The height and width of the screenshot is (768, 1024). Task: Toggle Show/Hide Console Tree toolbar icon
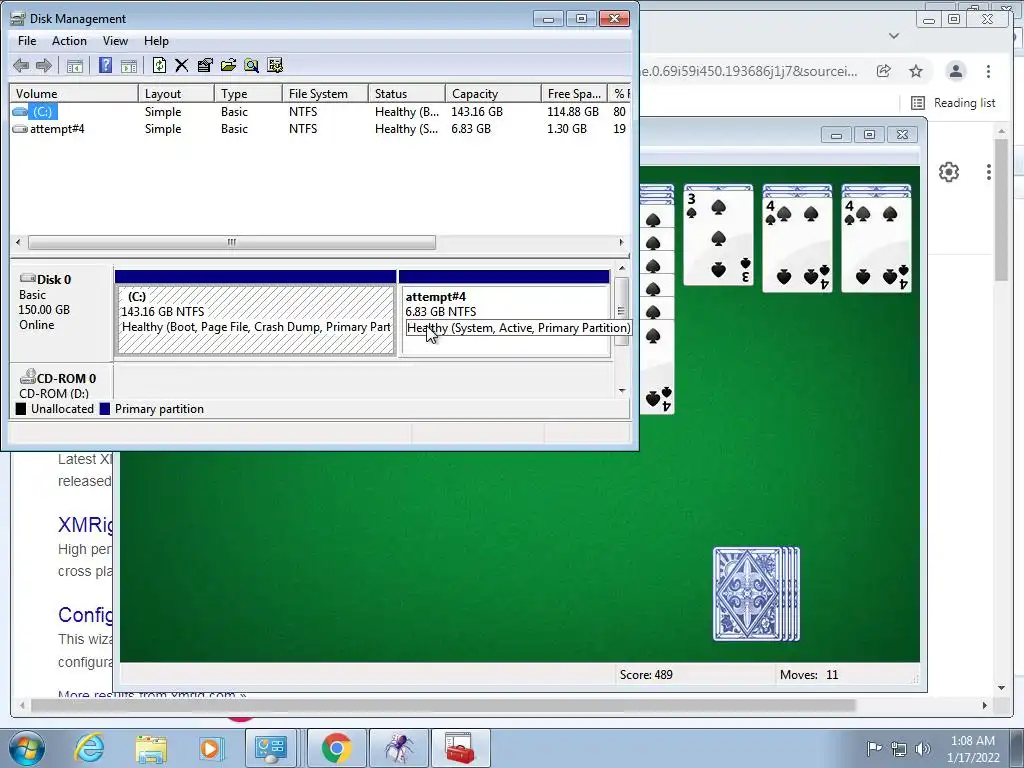(74, 65)
